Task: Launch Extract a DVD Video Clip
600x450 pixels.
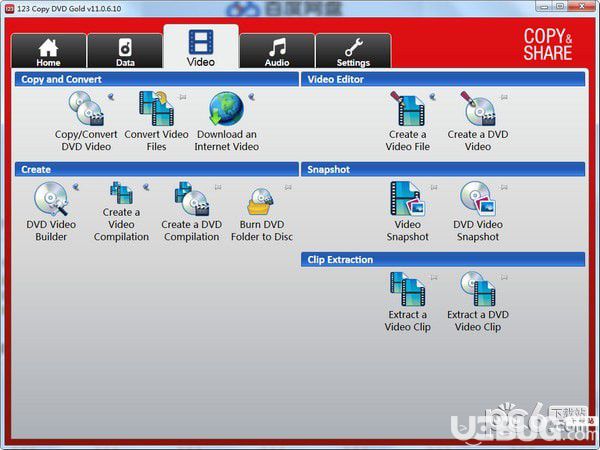Action: [x=478, y=302]
